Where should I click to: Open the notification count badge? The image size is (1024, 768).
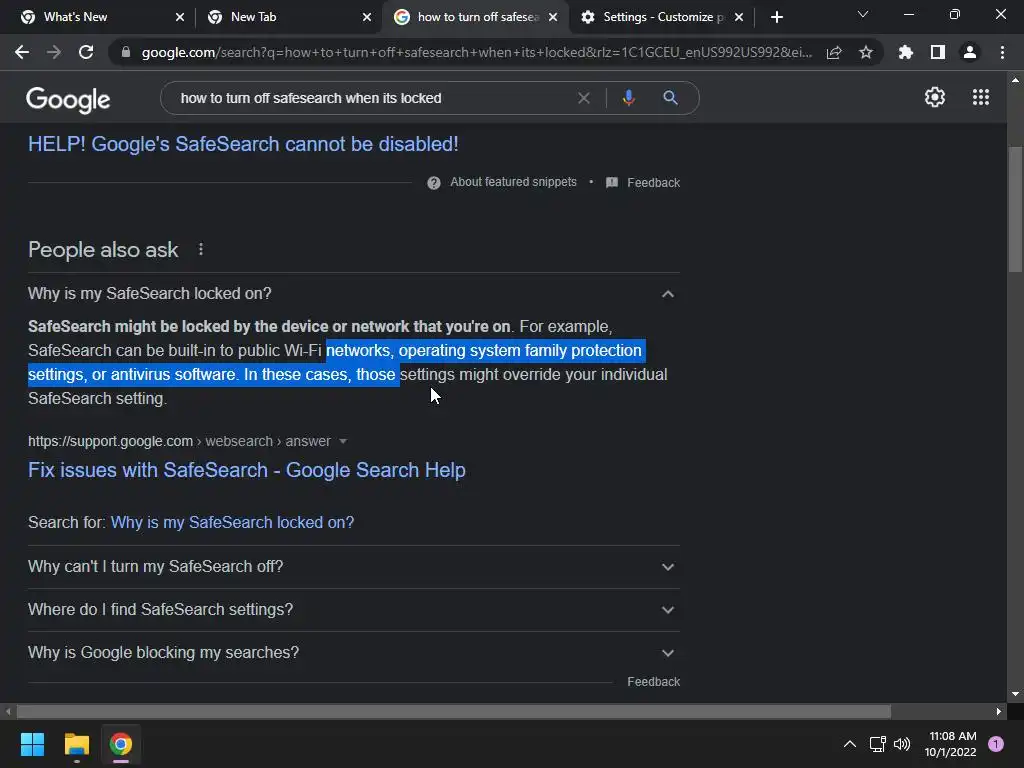pos(996,744)
